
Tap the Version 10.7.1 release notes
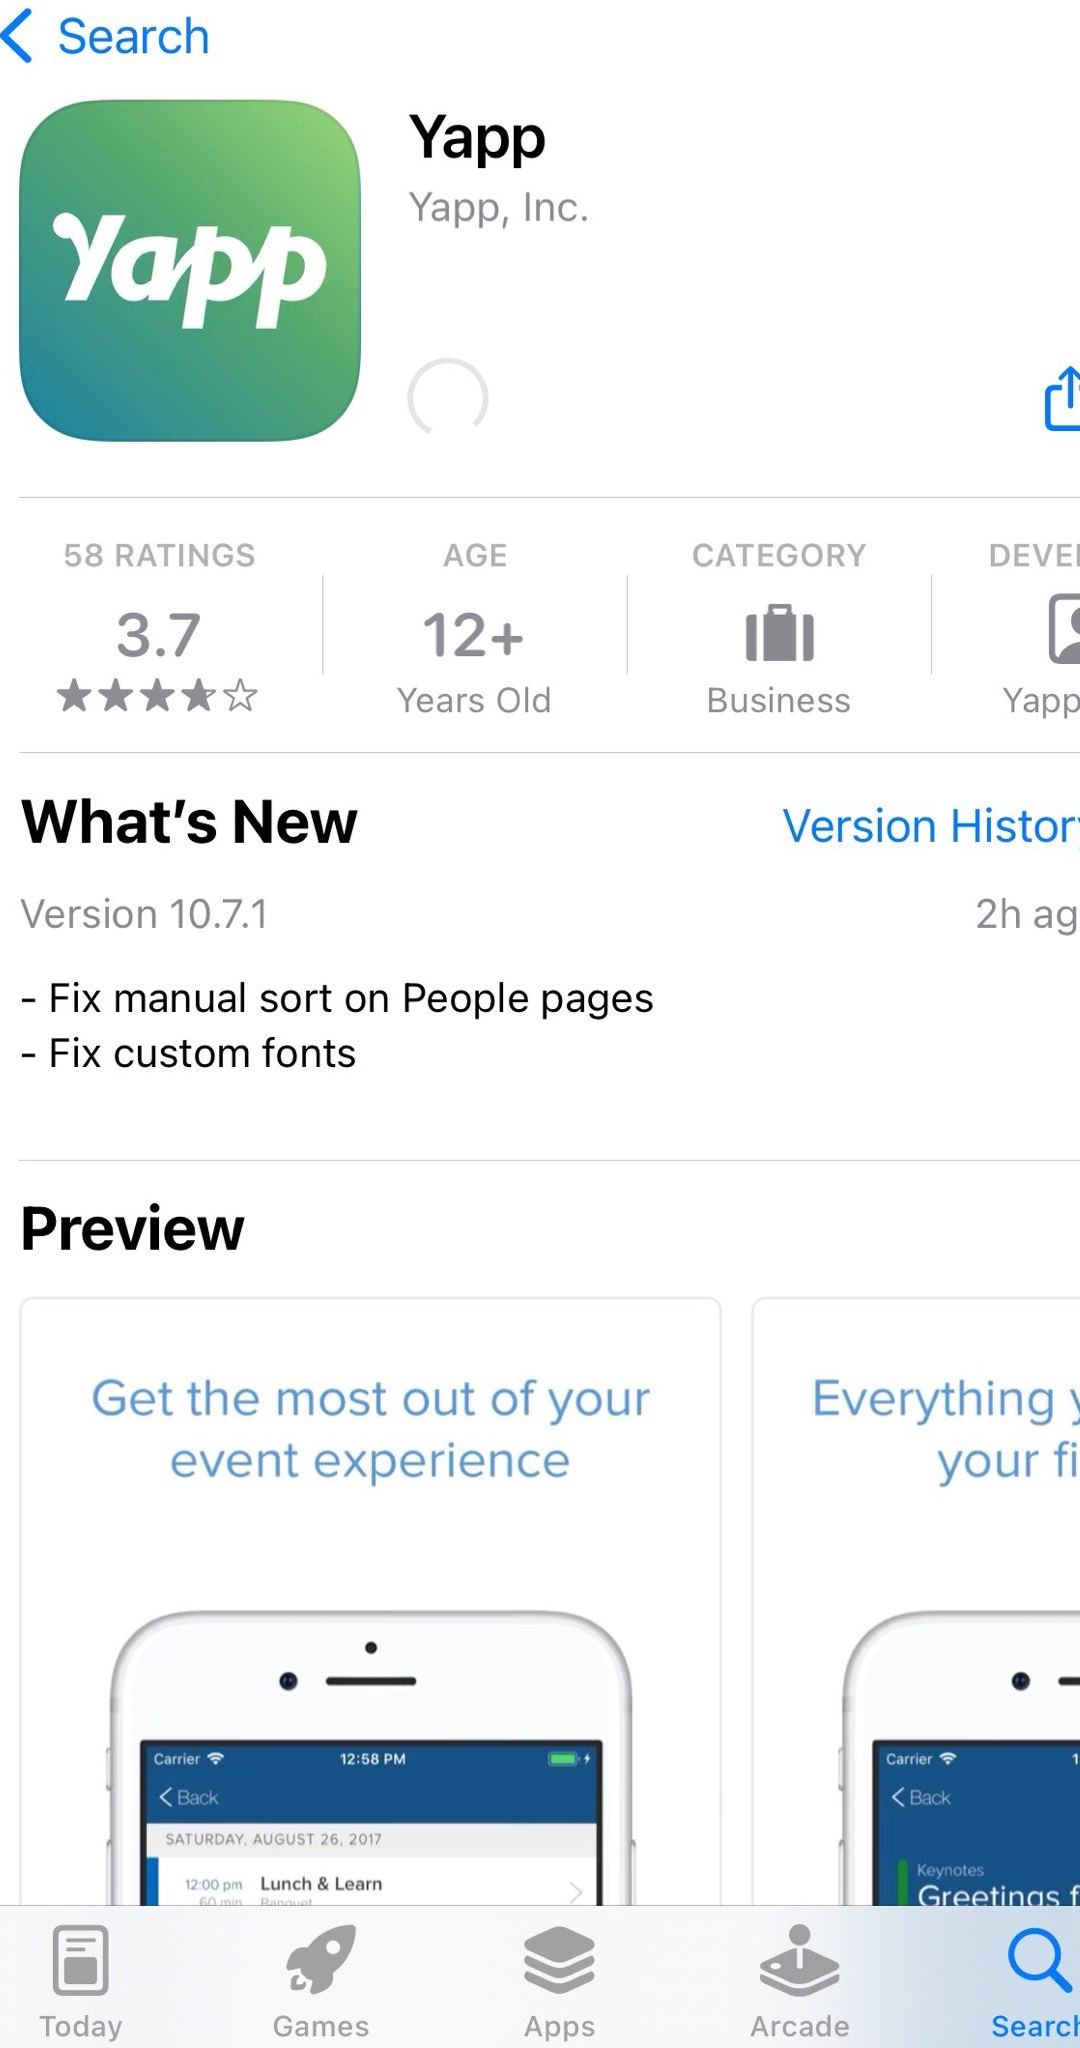pos(337,1026)
